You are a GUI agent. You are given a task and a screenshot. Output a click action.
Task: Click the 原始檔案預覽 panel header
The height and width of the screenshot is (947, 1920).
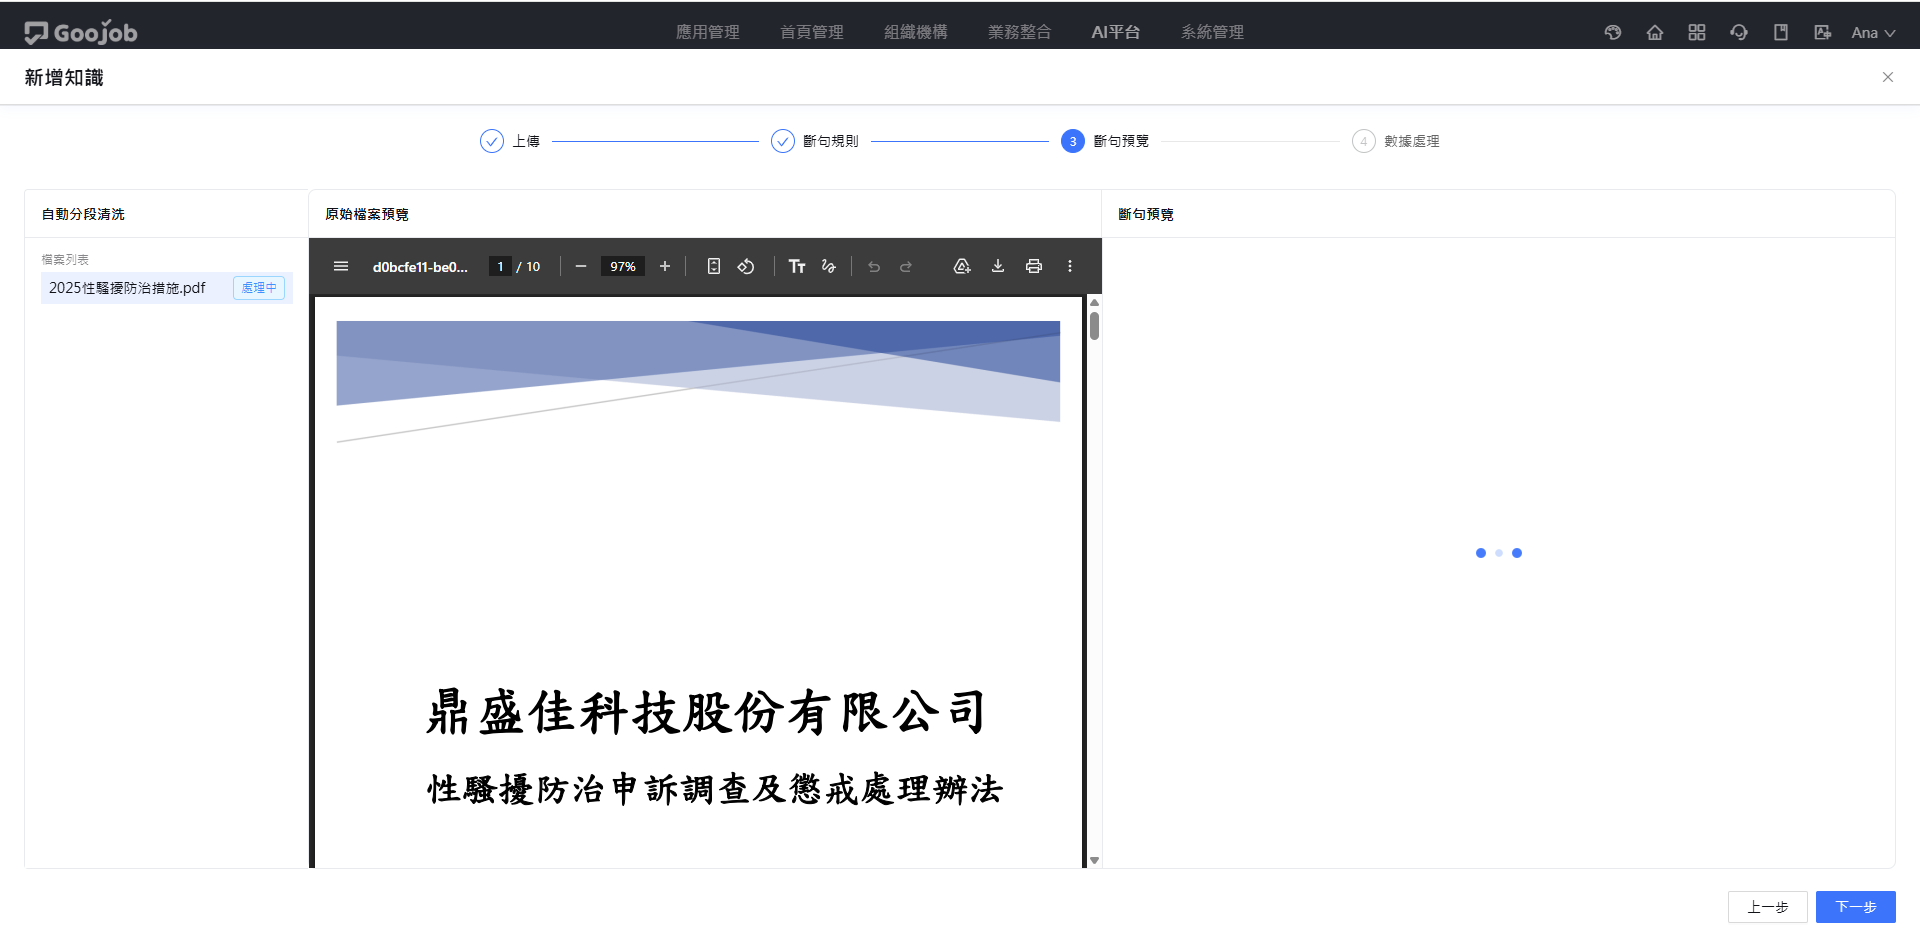(x=367, y=214)
